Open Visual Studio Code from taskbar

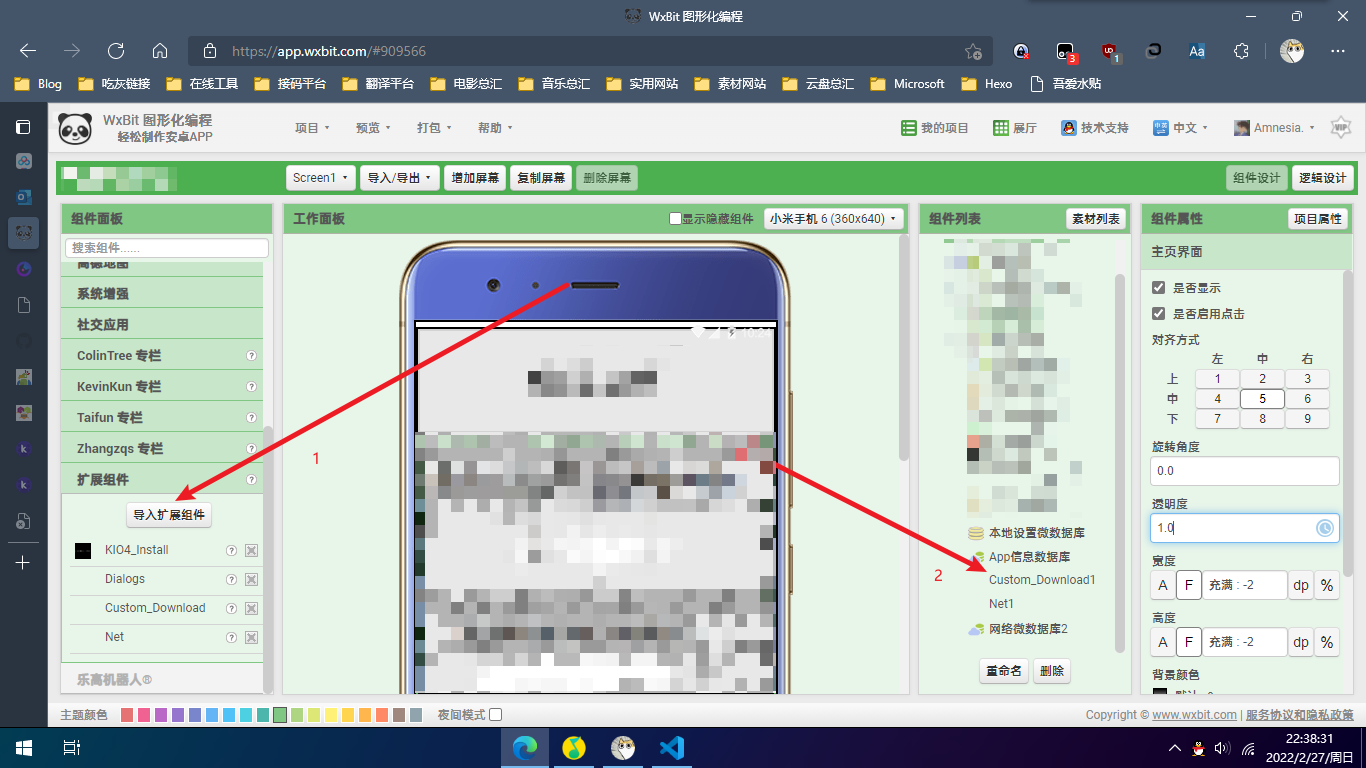point(670,747)
